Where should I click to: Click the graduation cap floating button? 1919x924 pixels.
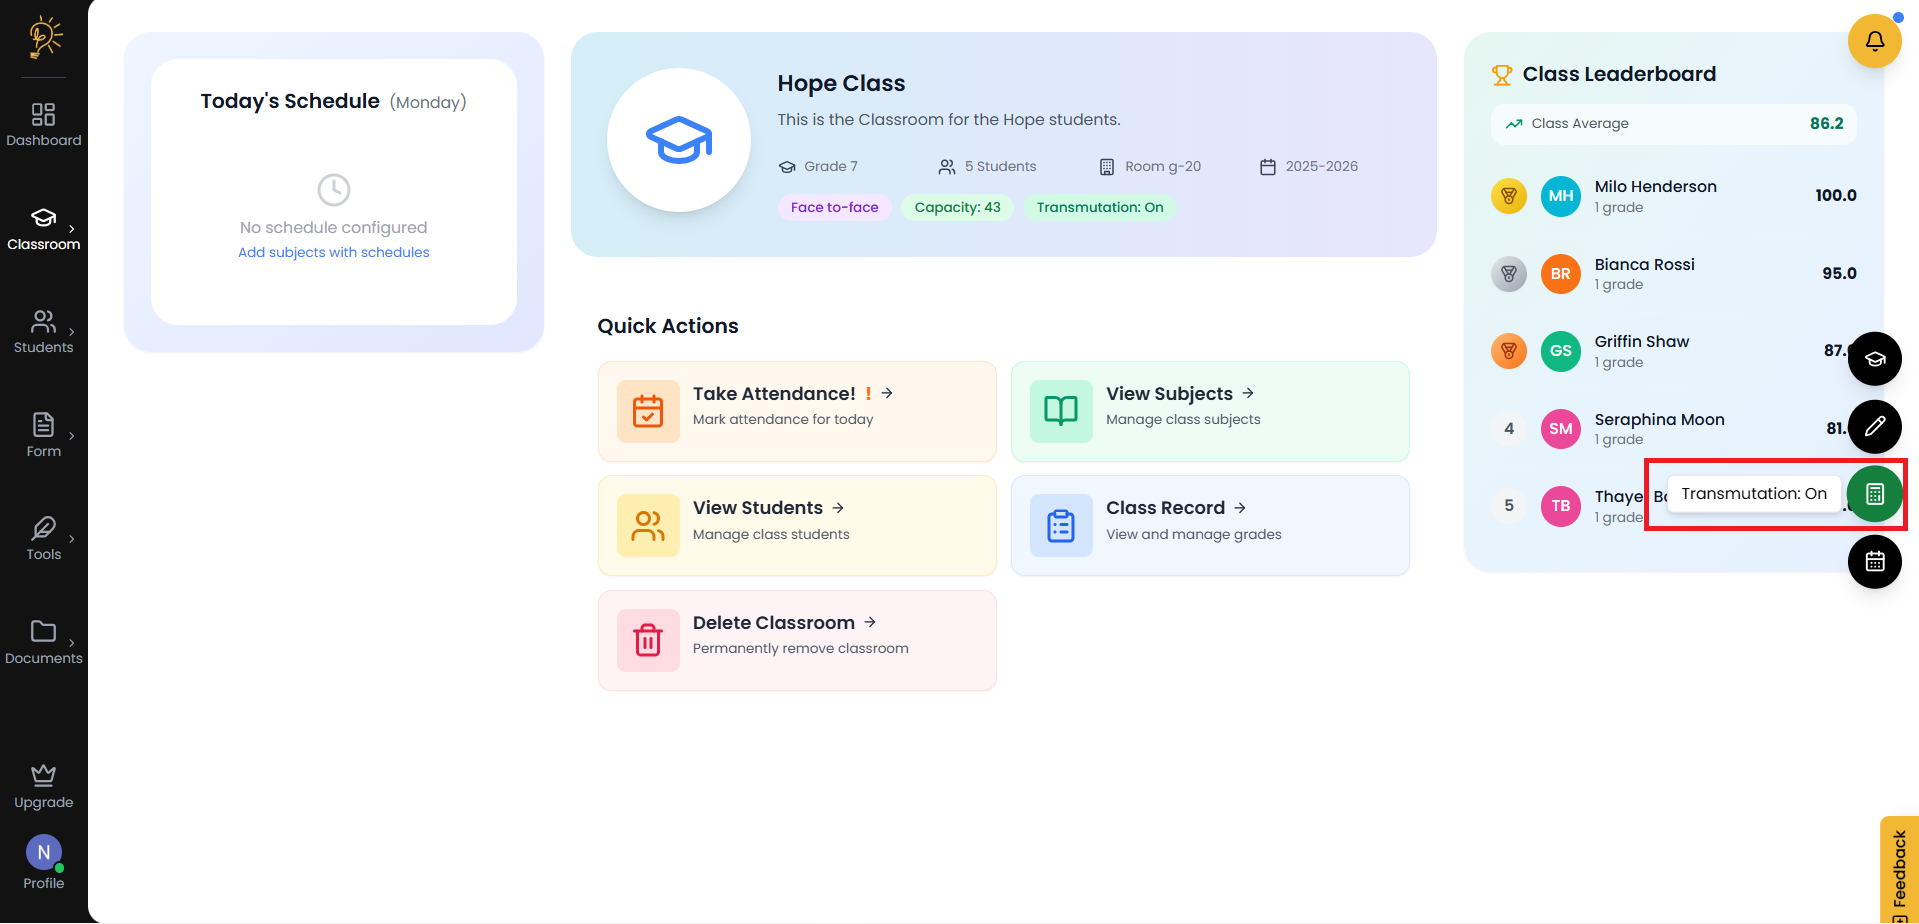coord(1874,359)
